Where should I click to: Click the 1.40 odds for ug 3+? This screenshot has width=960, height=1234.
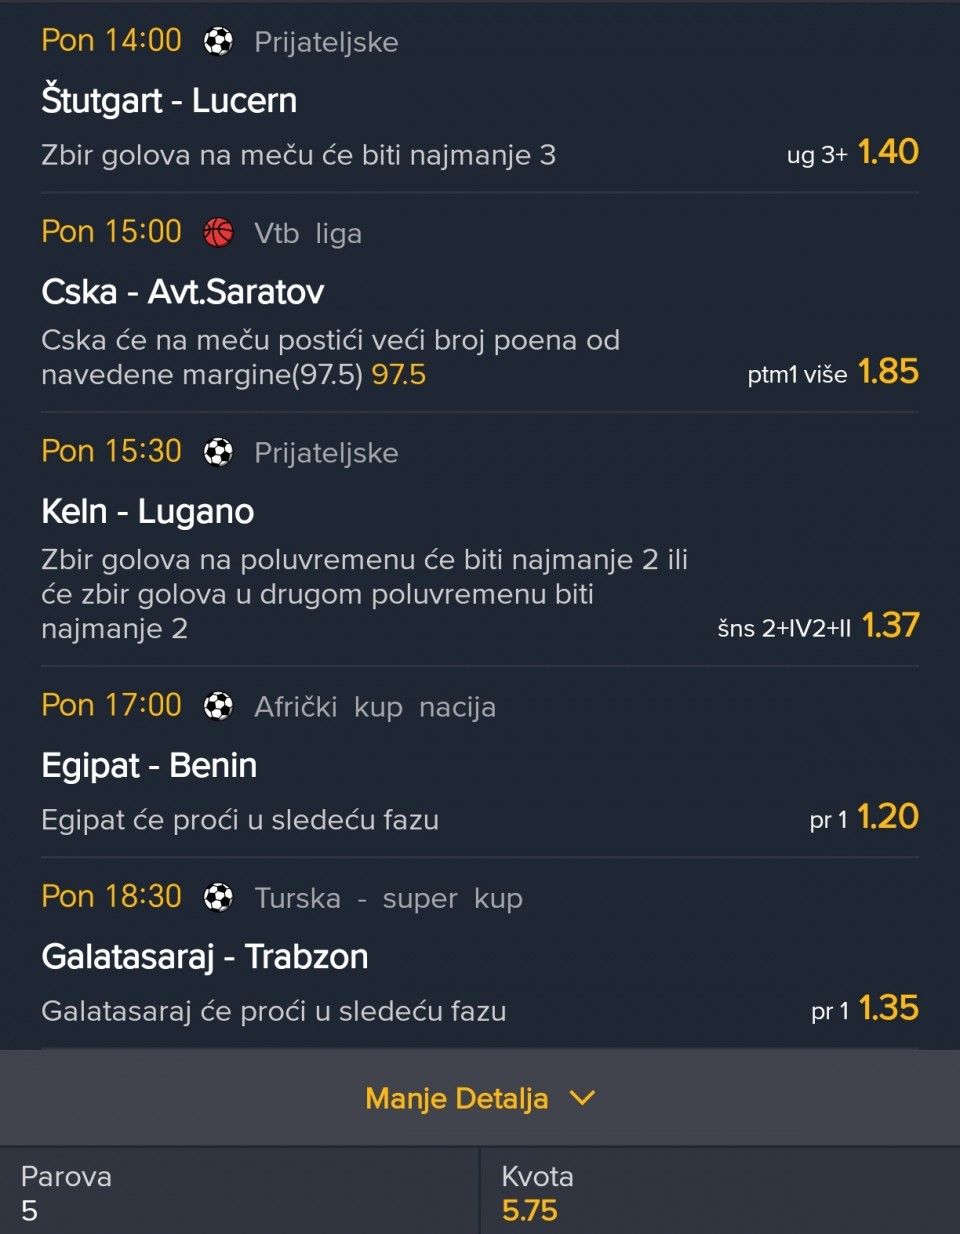coord(888,152)
